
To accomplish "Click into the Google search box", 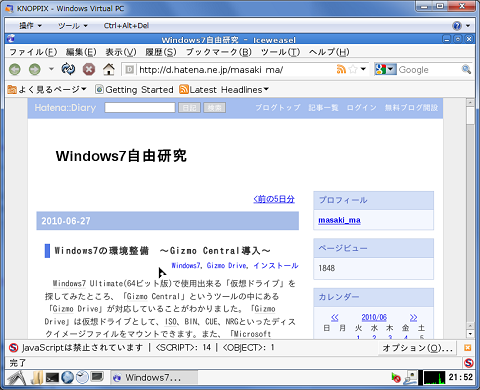I will (428, 70).
